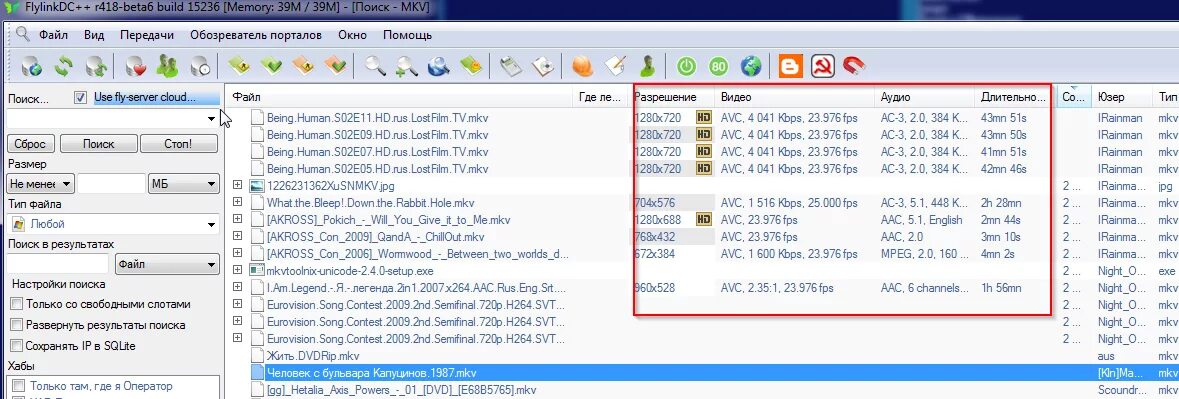The height and width of the screenshot is (399, 1179).
Task: Expand the mkvtoolnix-unicode-2.4.0-setup.exe row
Action: [238, 271]
